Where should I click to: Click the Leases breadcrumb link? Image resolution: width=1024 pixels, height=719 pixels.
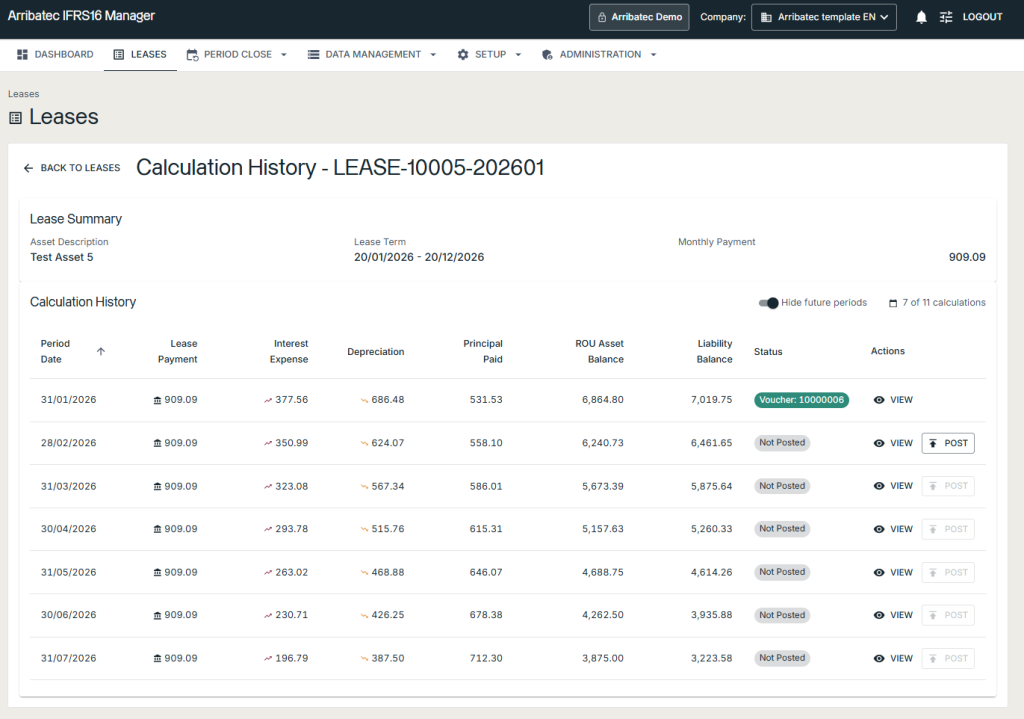tap(24, 94)
